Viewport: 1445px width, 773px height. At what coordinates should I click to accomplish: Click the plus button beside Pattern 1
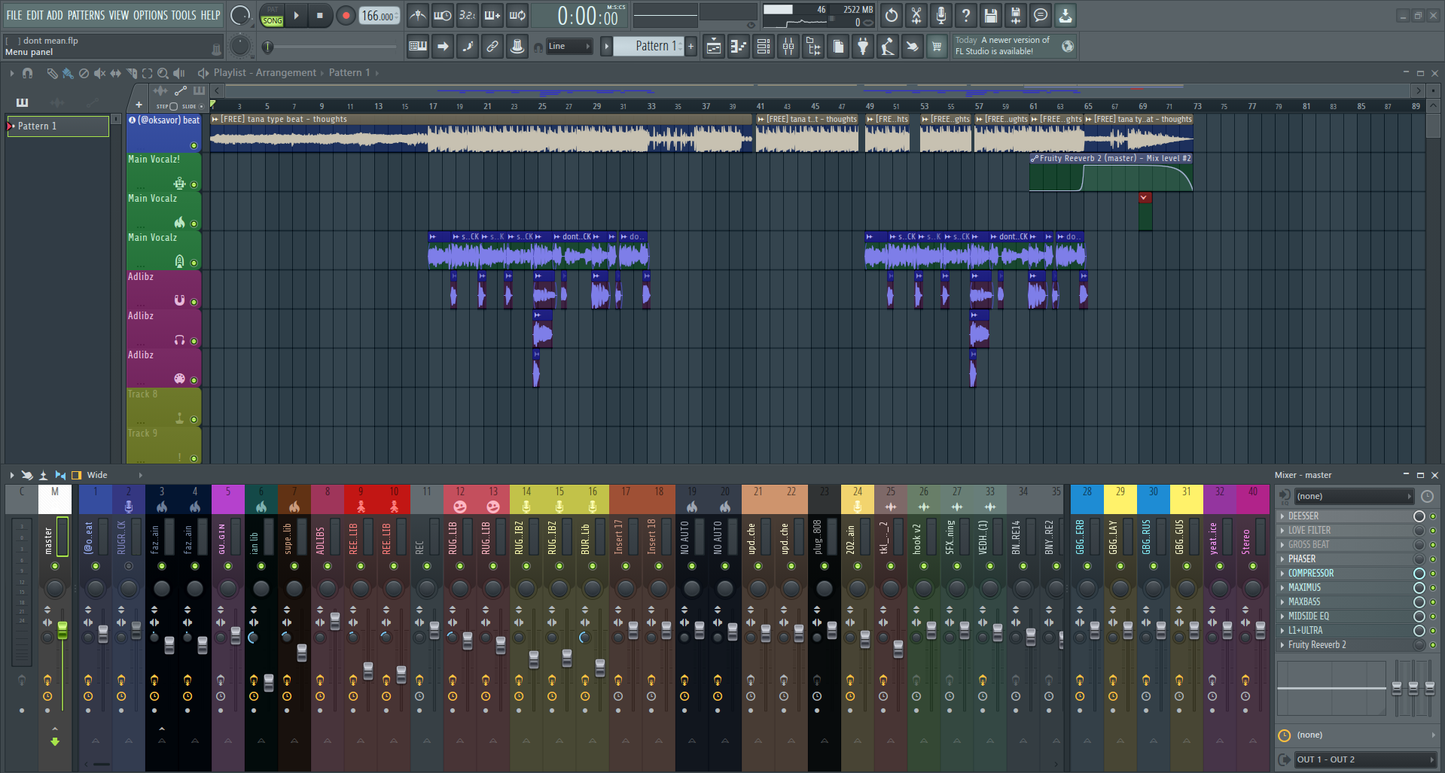pyautogui.click(x=690, y=46)
